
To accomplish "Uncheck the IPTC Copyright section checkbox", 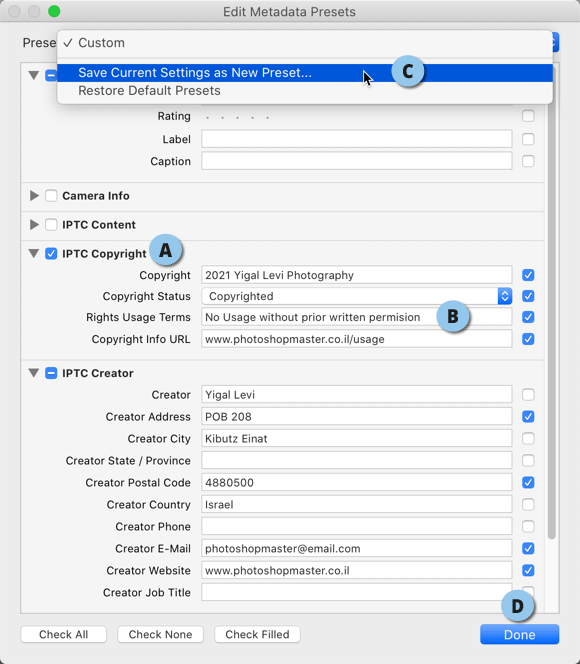I will [x=51, y=253].
